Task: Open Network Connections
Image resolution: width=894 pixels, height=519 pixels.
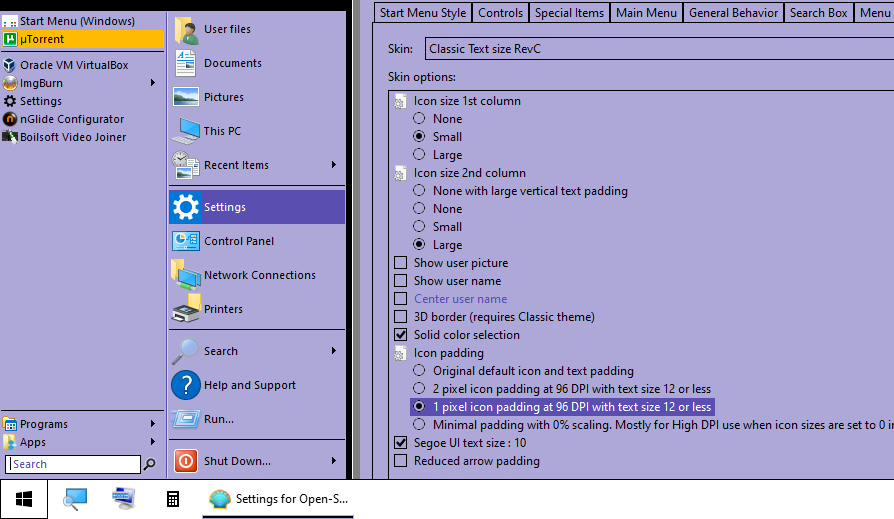Action: point(258,275)
